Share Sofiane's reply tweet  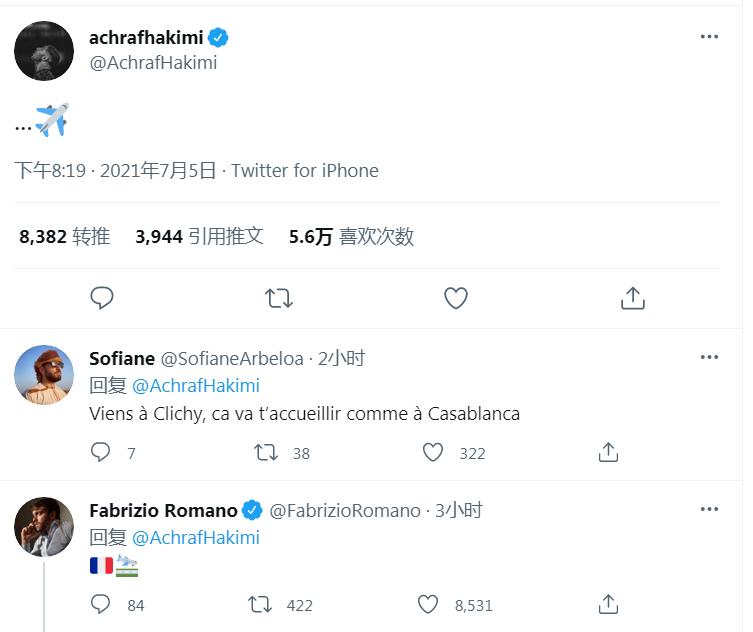pos(608,453)
